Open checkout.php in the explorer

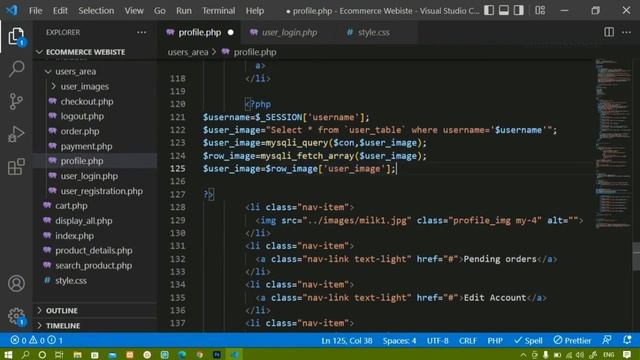pos(87,102)
